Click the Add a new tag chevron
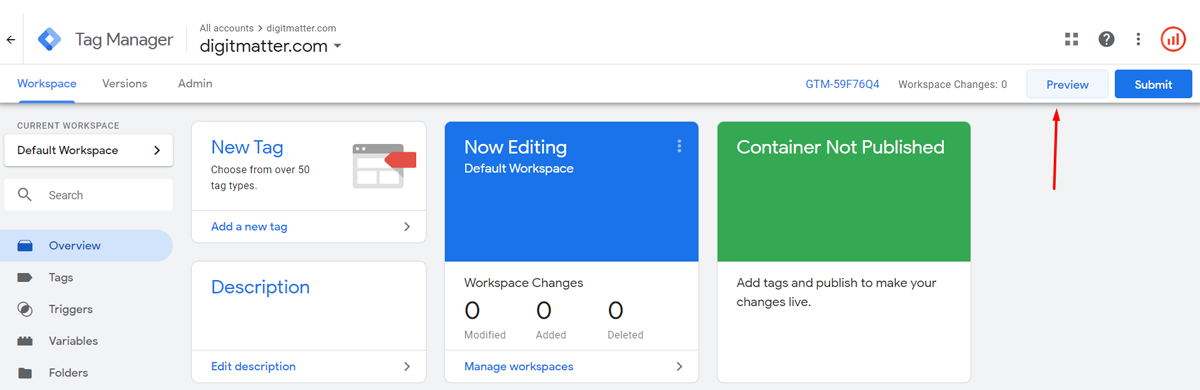 (407, 227)
